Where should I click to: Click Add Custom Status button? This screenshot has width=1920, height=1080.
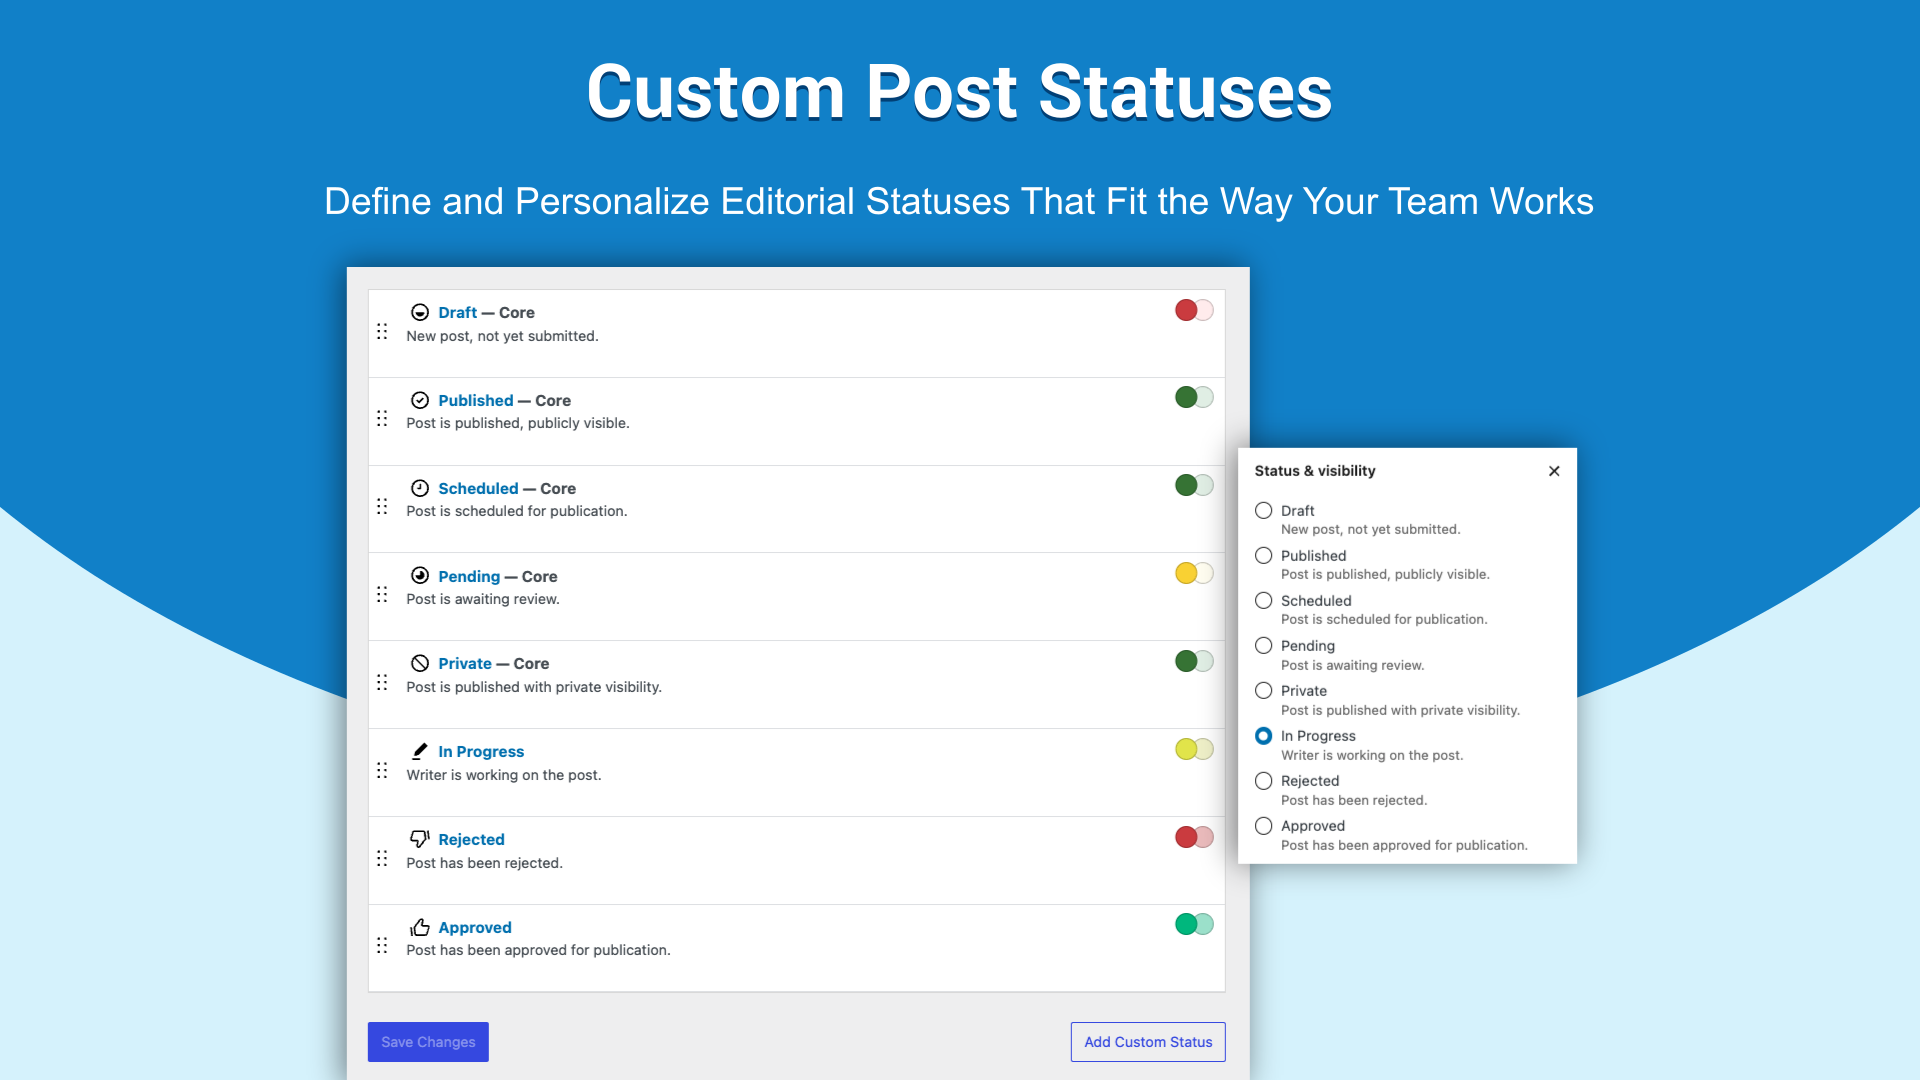tap(1148, 1042)
